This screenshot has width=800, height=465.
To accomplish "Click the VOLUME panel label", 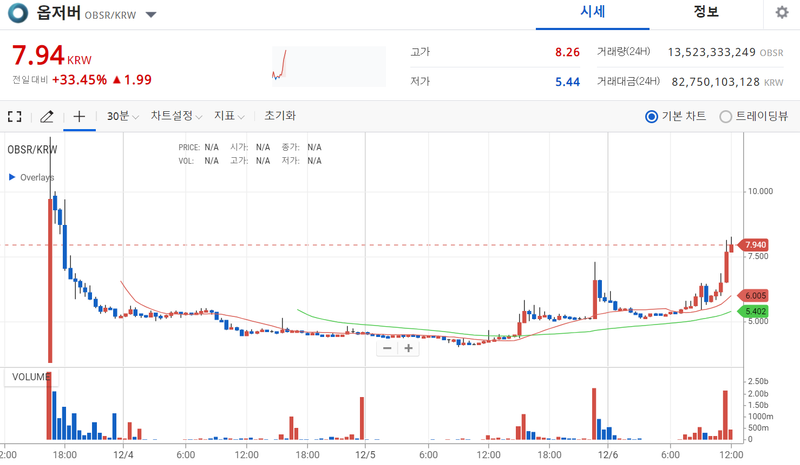I will point(31,377).
